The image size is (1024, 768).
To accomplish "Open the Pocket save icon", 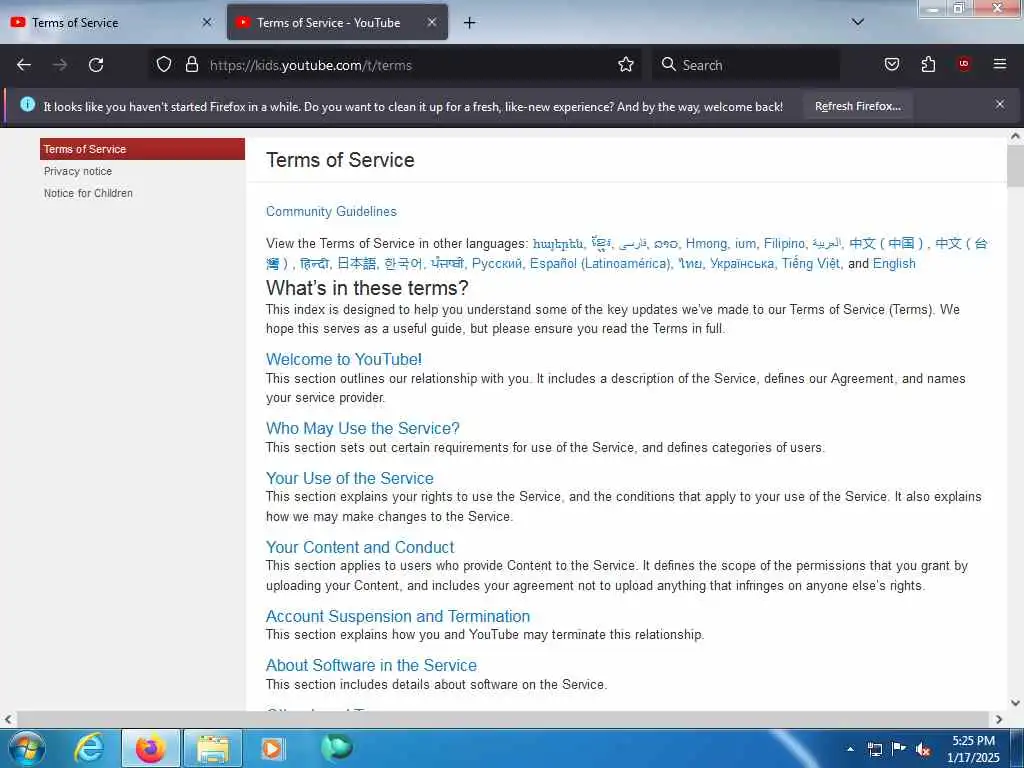I will point(891,65).
